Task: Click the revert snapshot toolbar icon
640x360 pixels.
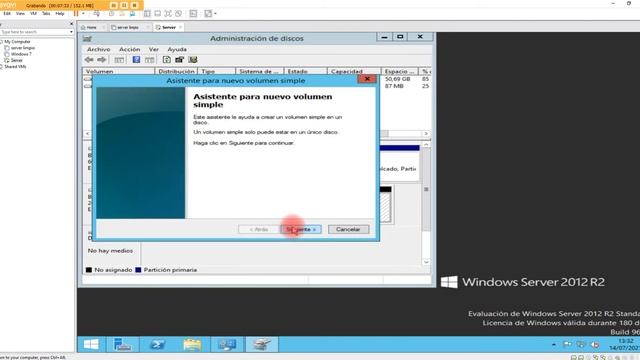Action: [122, 13]
